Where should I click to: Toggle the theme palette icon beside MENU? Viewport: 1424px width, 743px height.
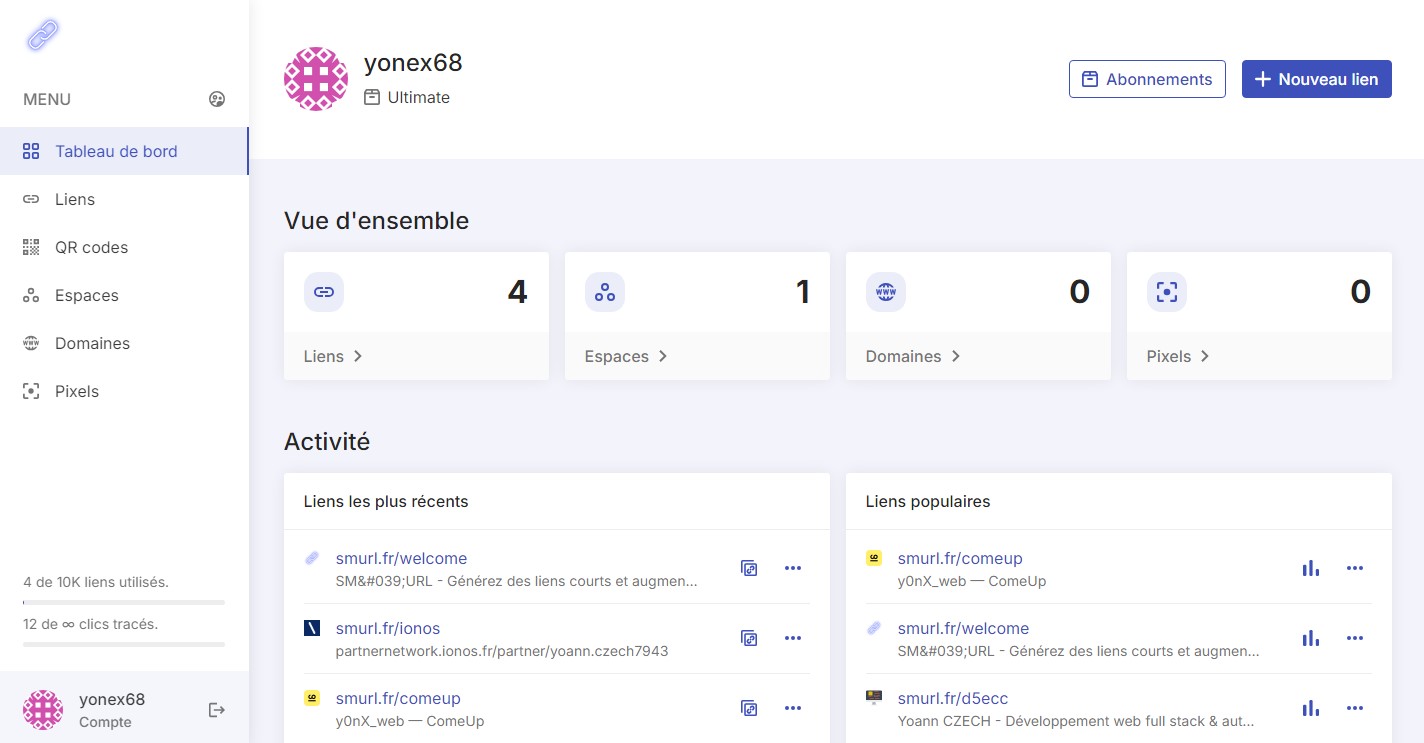point(217,99)
